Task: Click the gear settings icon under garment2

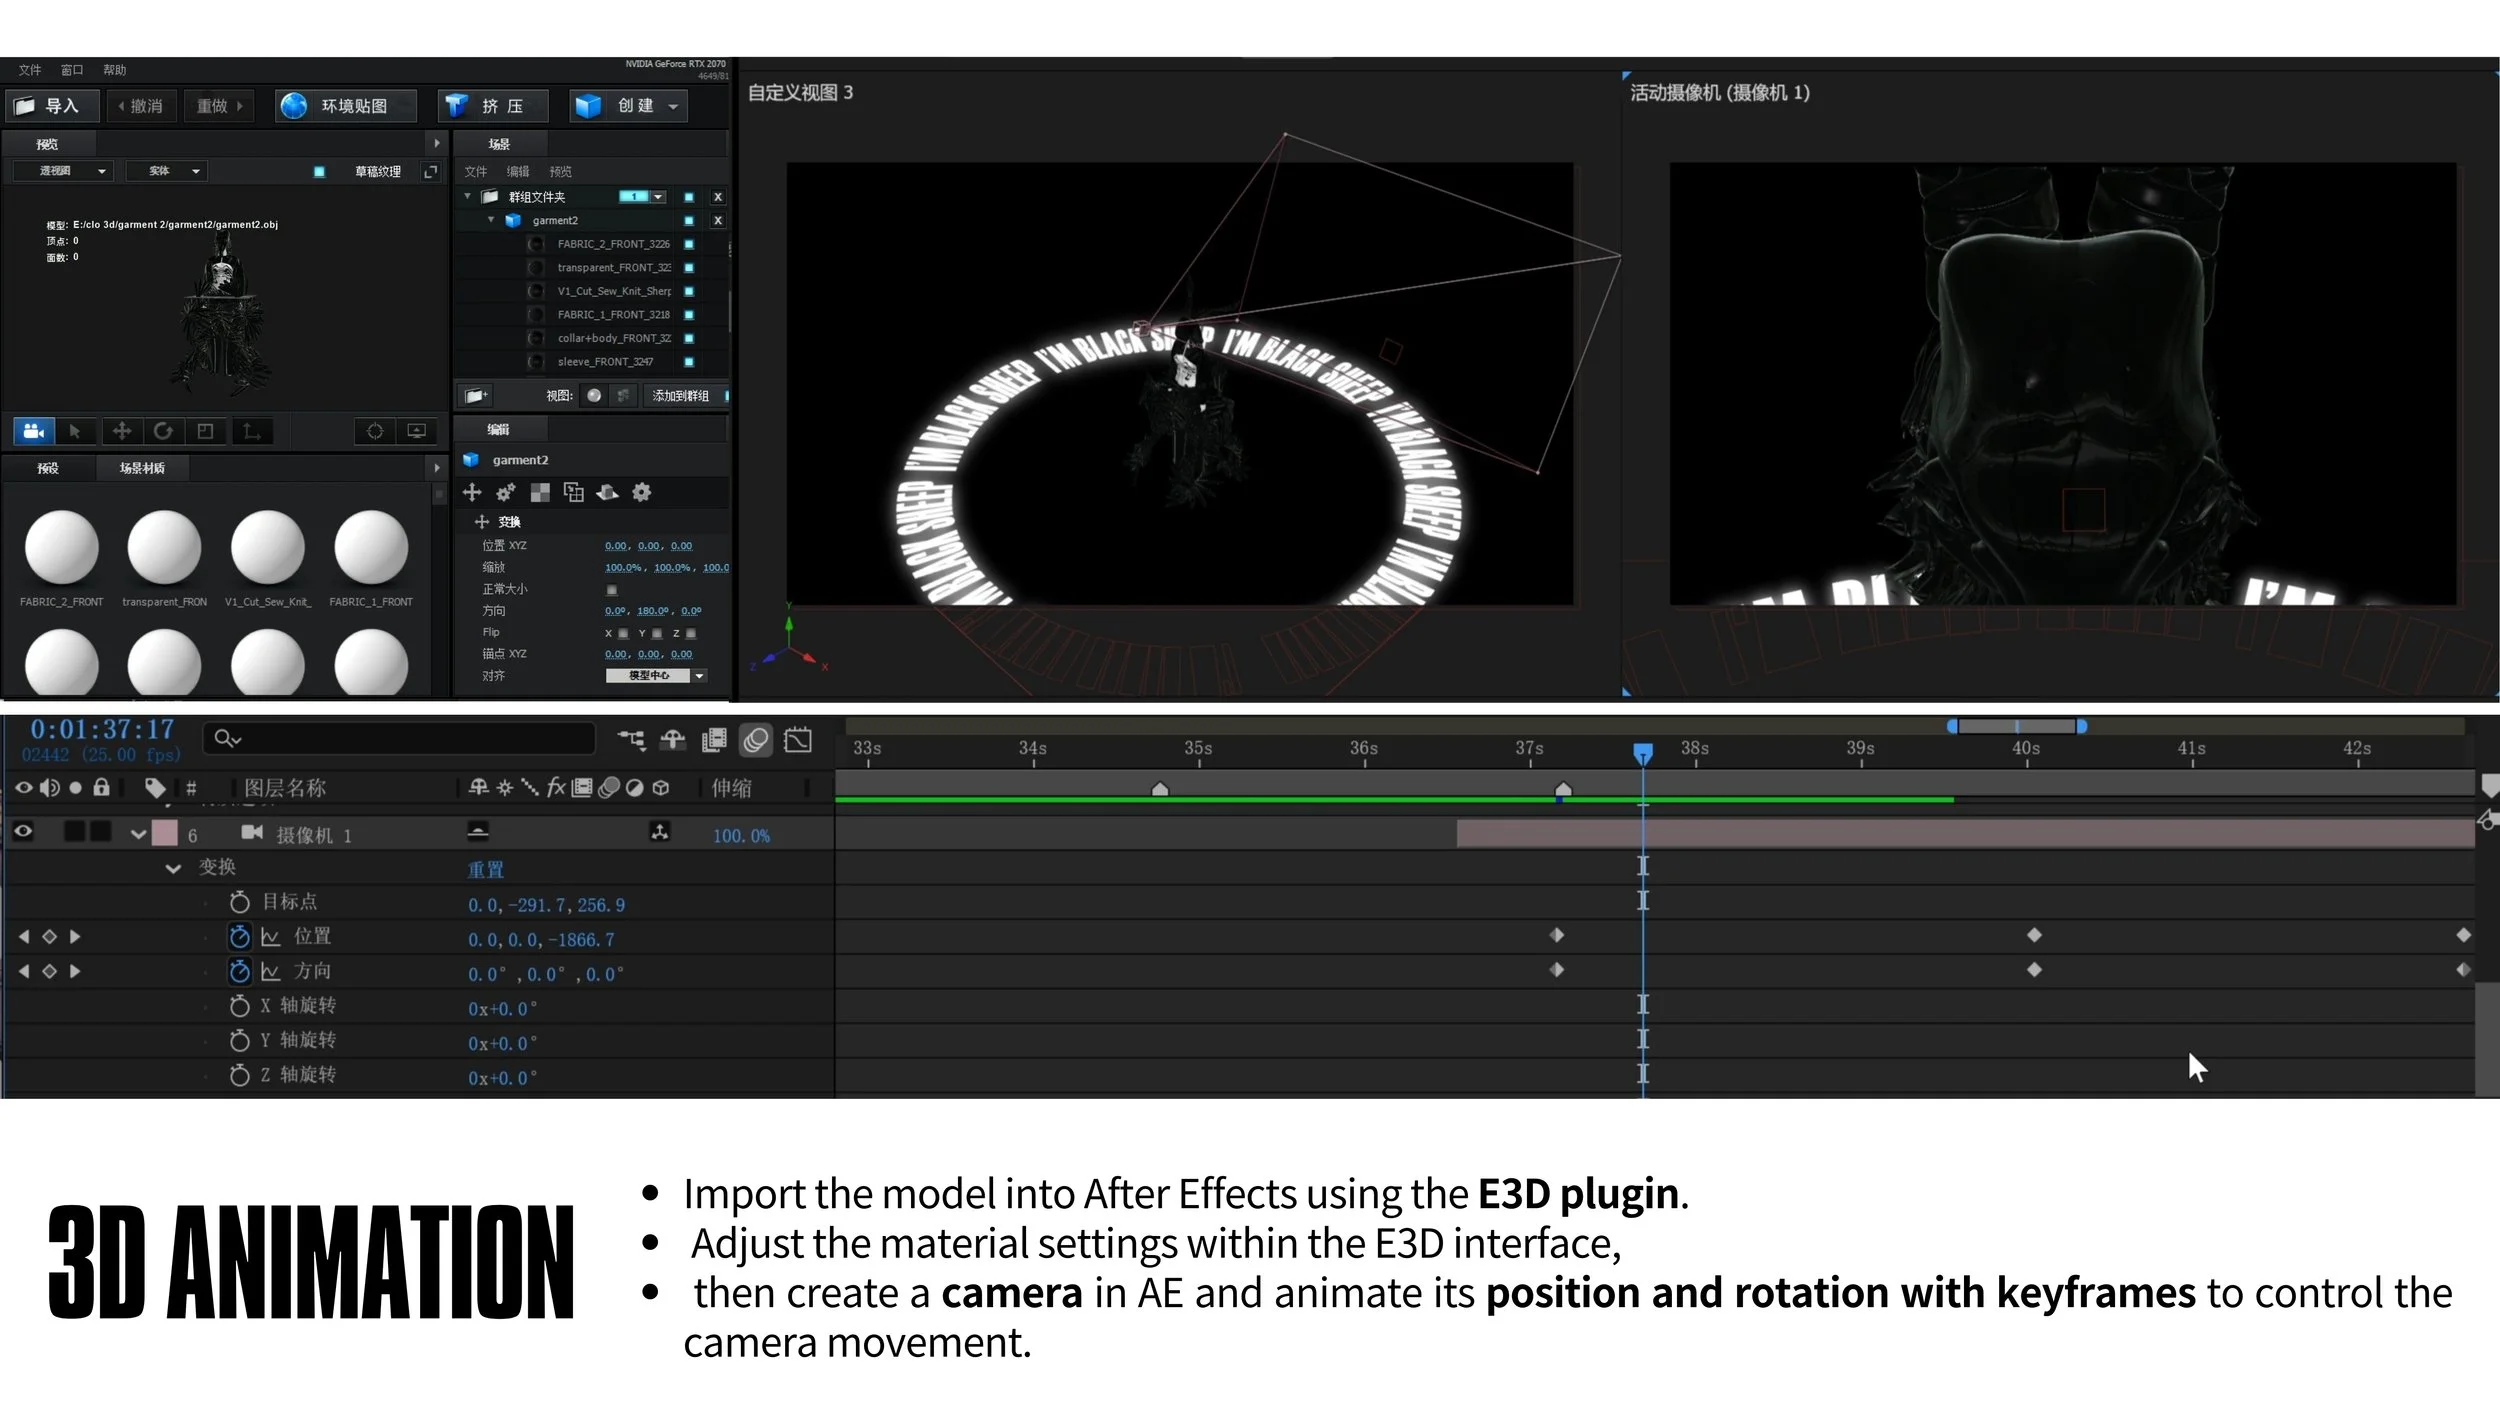Action: pyautogui.click(x=642, y=492)
